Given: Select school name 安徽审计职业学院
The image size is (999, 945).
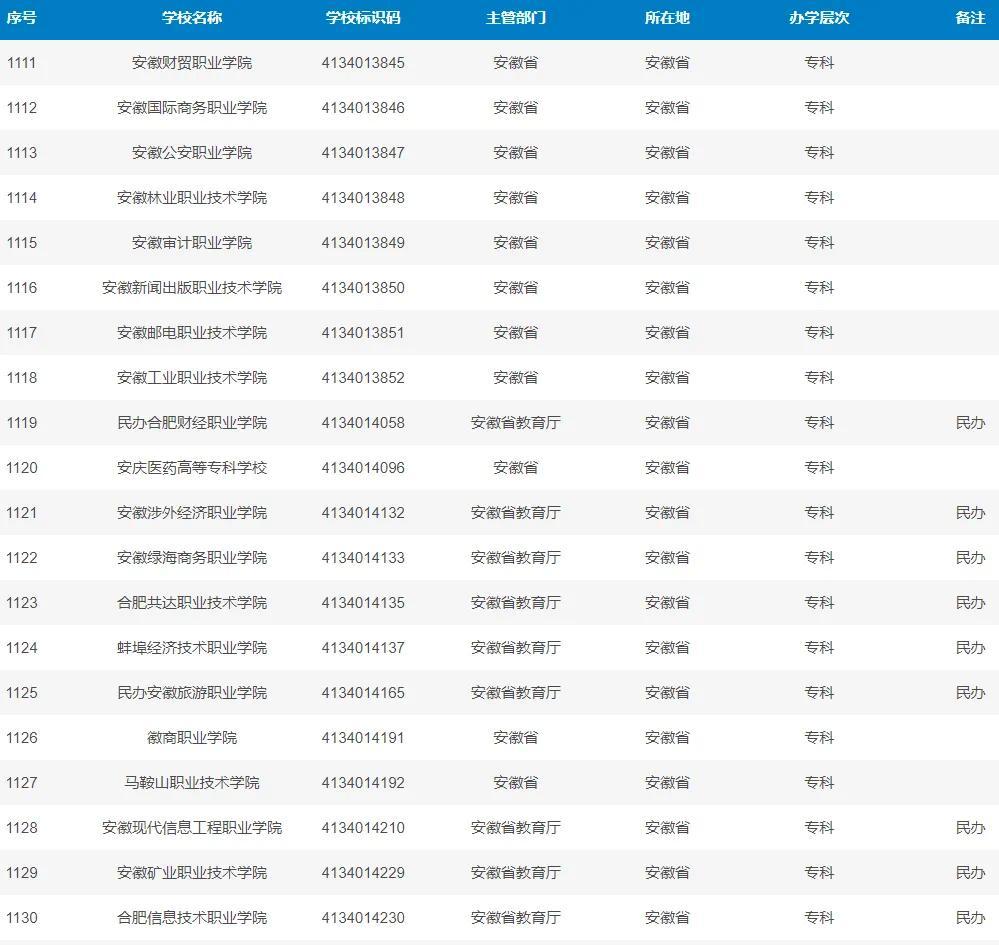Looking at the screenshot, I should point(192,243).
